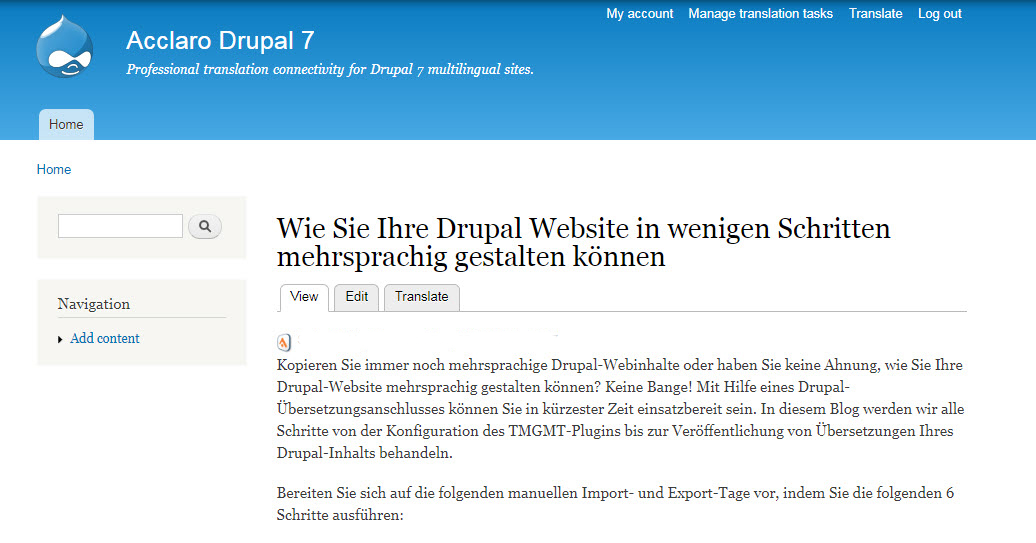The image size is (1036, 543).
Task: Log out of the site
Action: 940,13
